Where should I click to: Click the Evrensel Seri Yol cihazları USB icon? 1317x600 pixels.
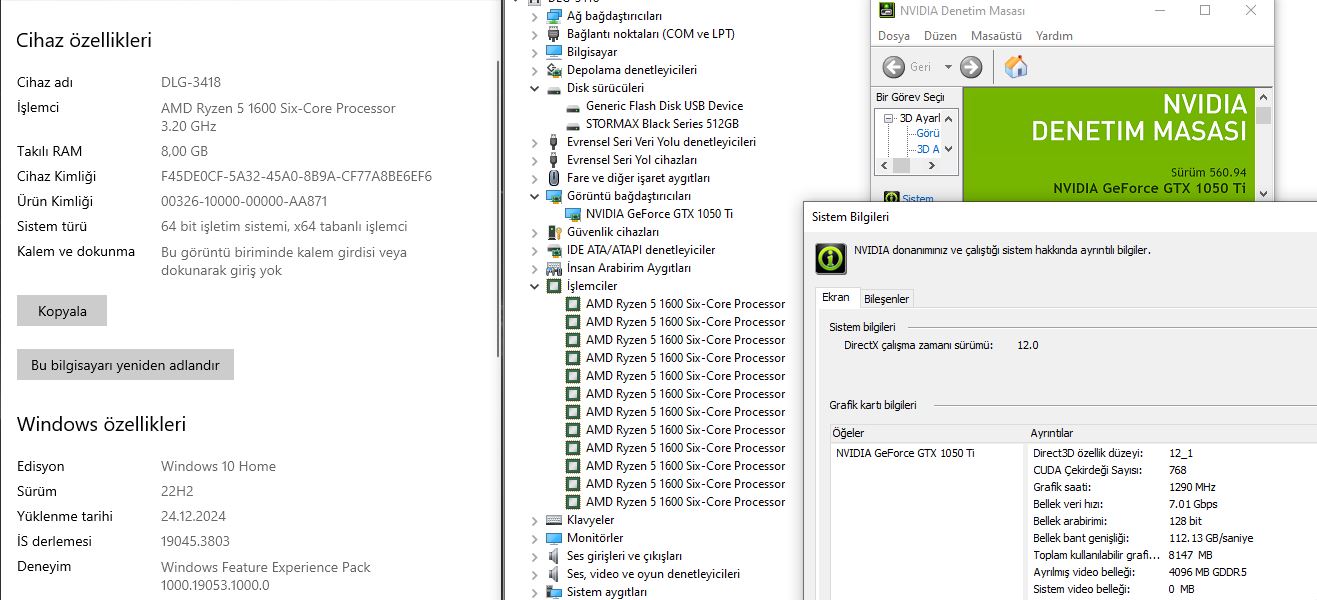coord(554,160)
